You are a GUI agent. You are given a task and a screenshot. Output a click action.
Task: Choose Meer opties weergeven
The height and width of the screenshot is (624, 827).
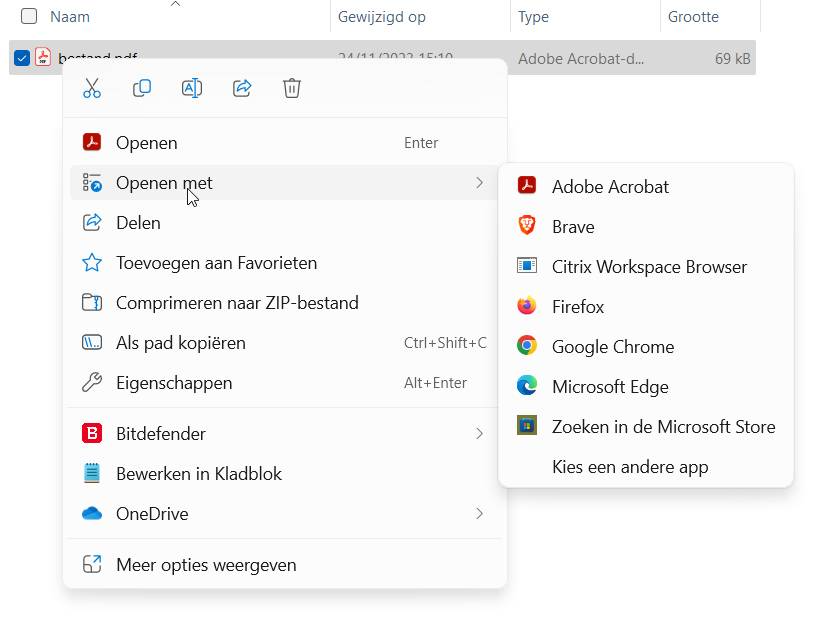[285, 564]
